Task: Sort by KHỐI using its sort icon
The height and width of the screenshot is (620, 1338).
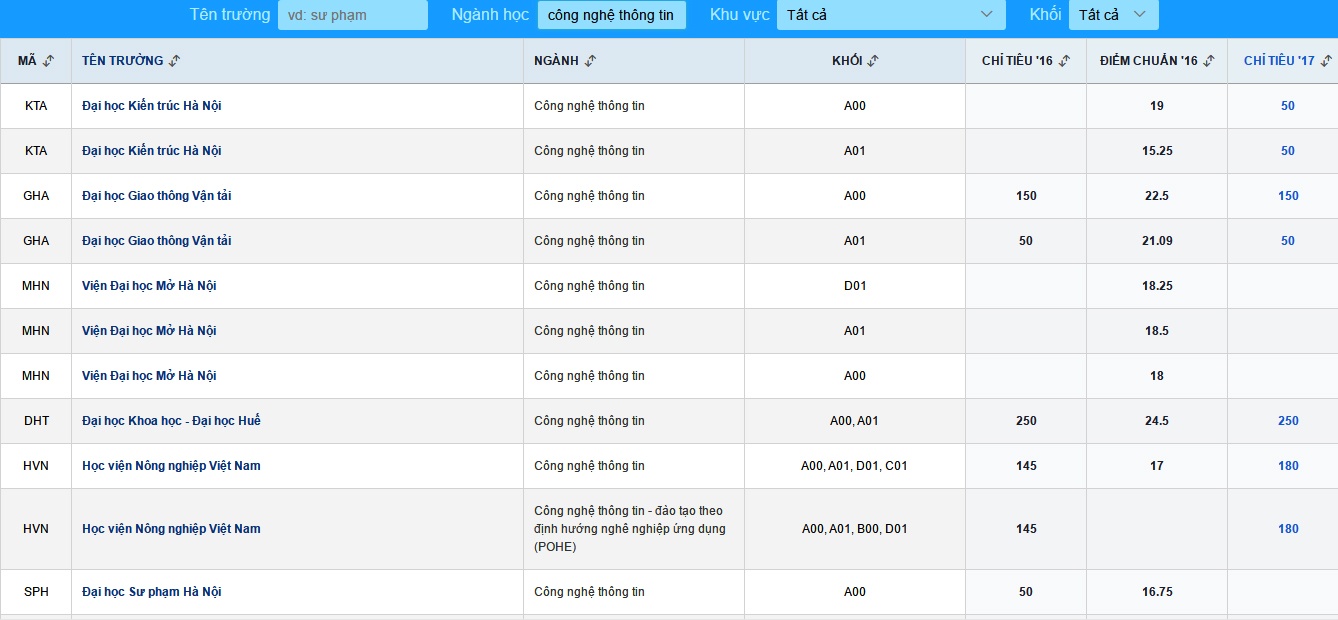Action: click(x=873, y=61)
